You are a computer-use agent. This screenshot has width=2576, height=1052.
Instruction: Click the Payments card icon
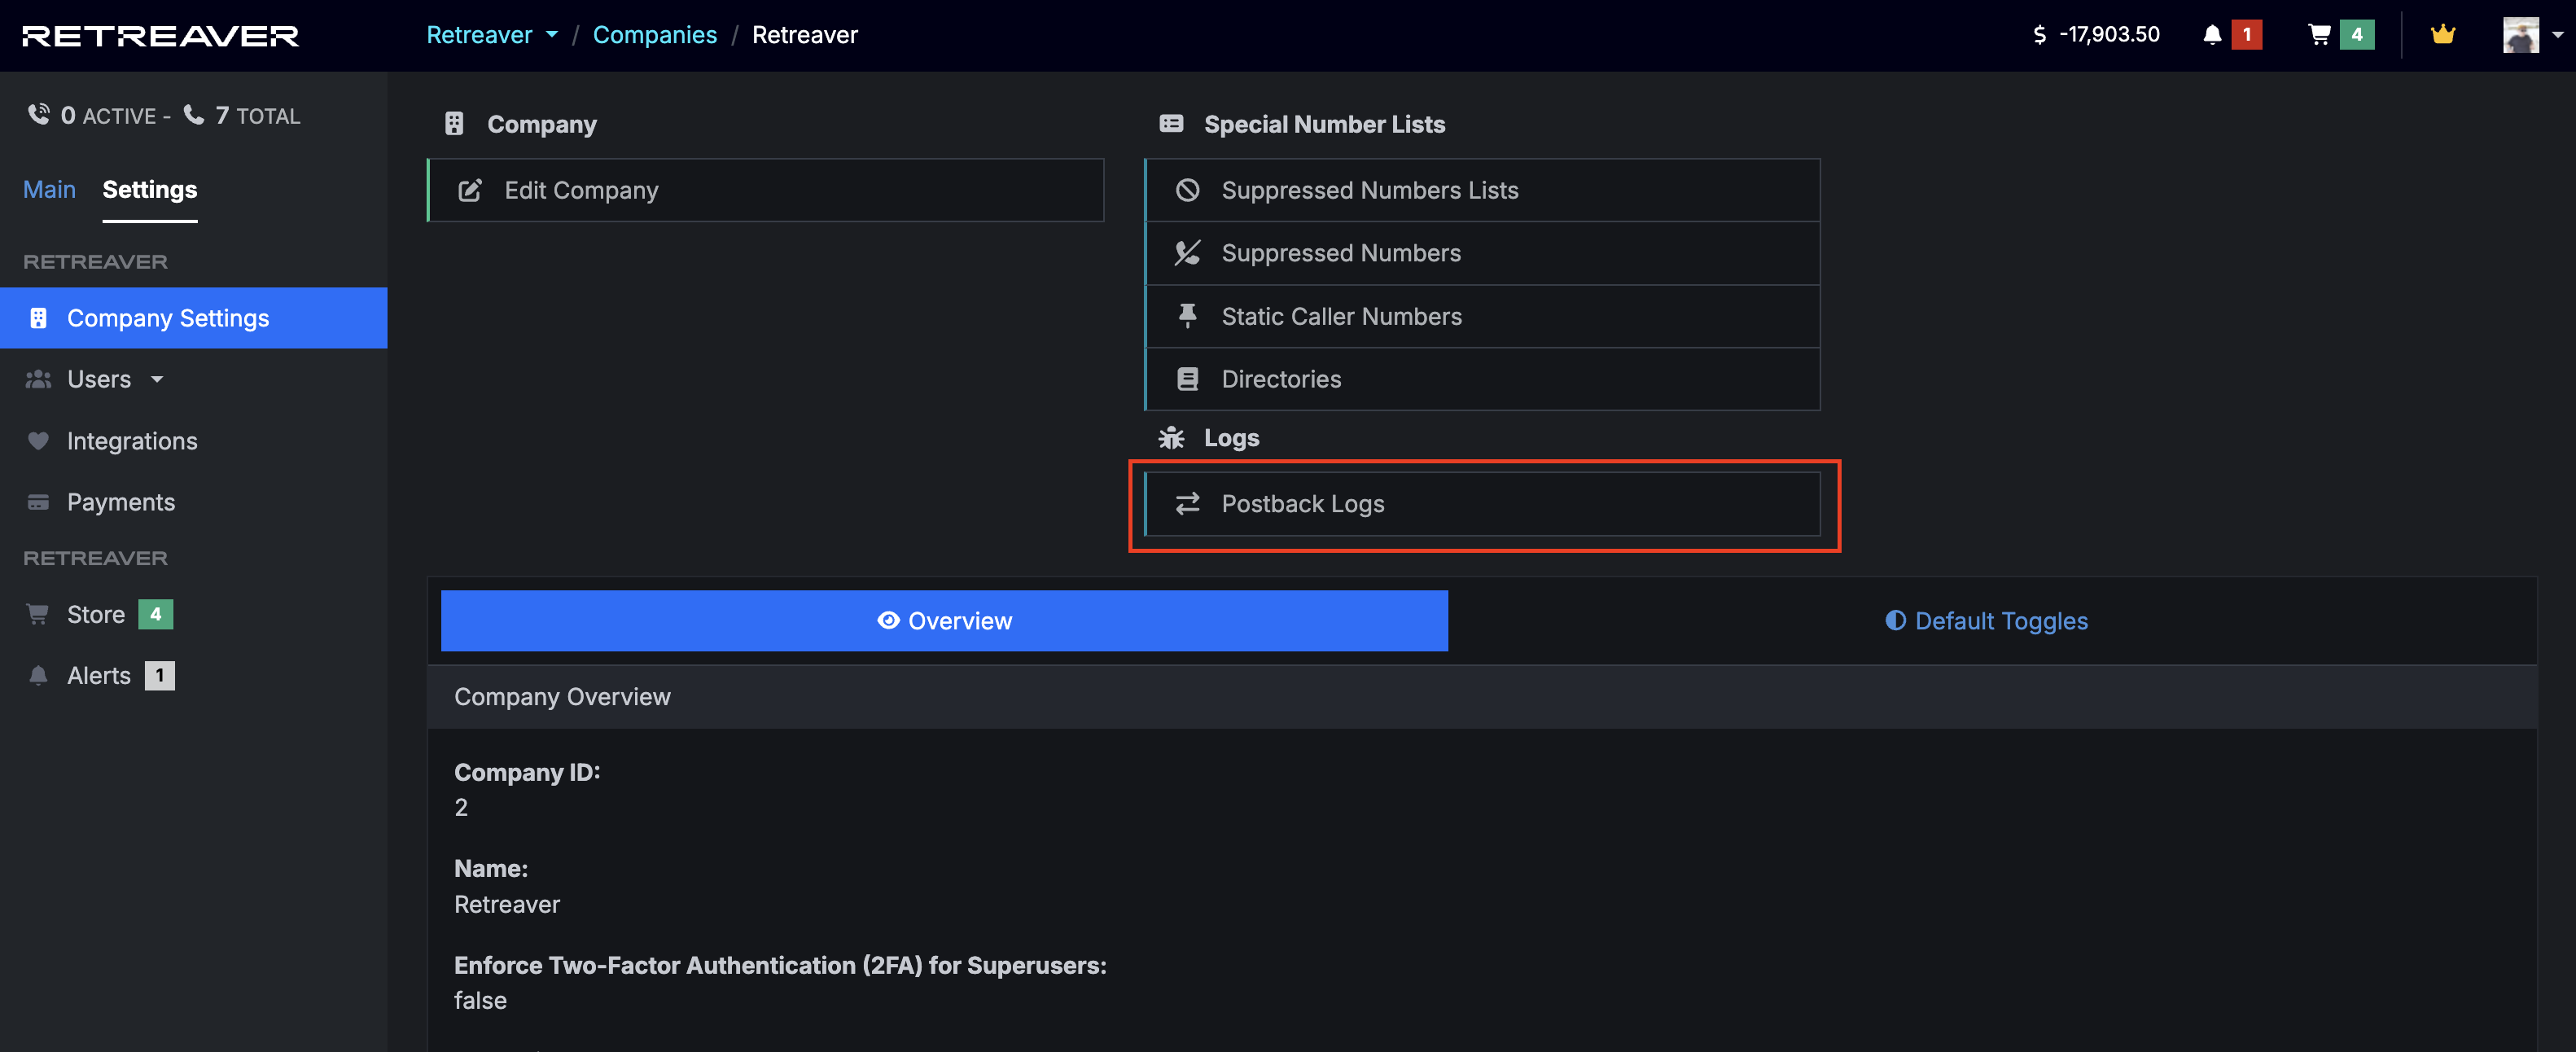(38, 502)
